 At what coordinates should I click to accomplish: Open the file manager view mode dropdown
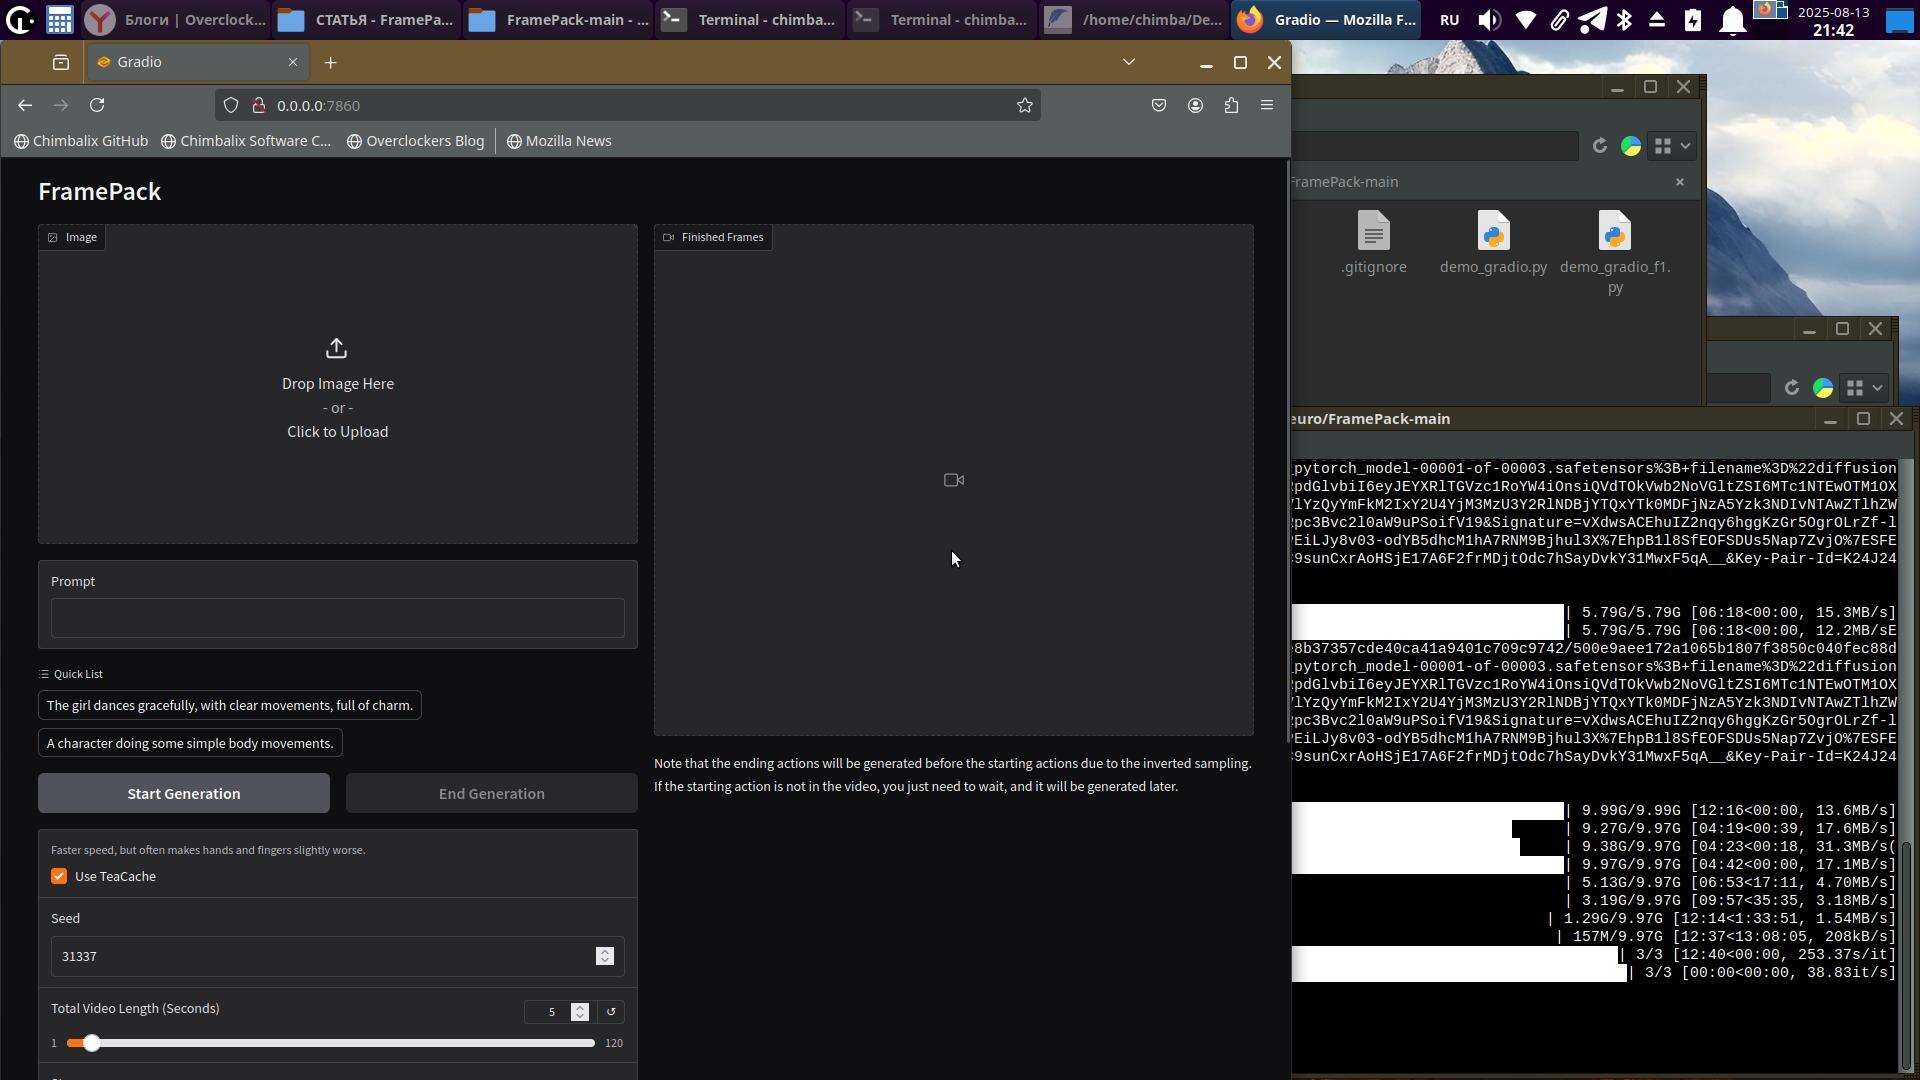click(x=1672, y=146)
